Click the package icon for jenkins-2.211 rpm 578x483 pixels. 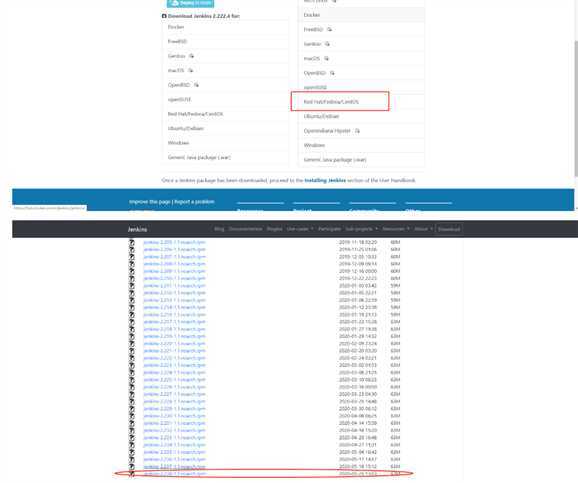coord(132,286)
